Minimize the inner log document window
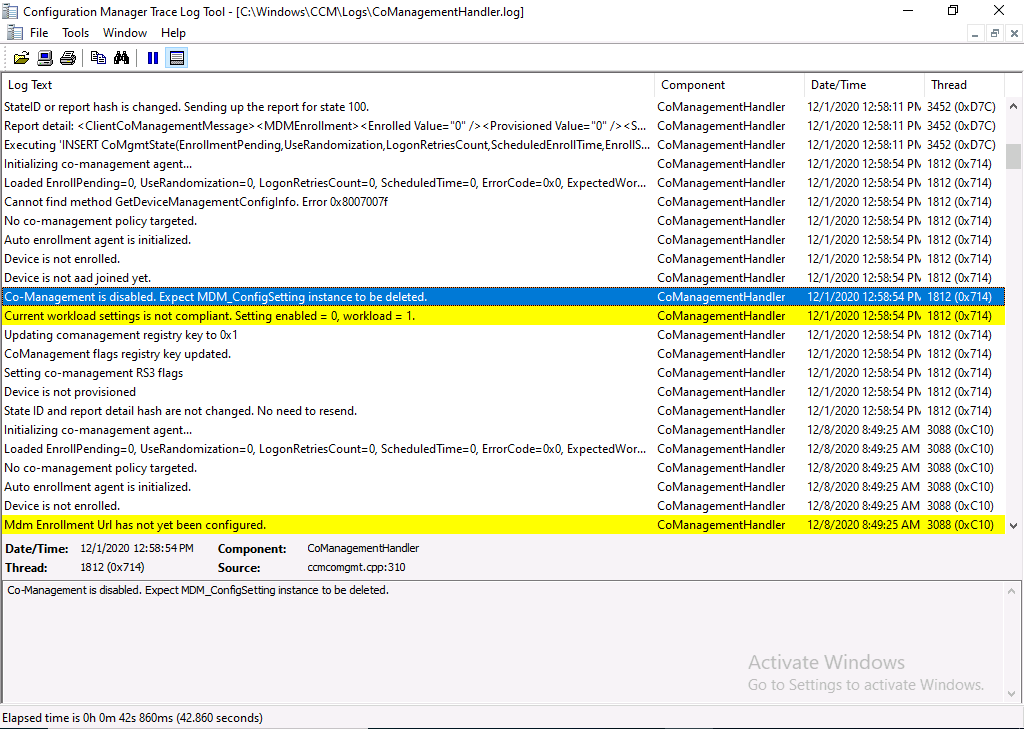This screenshot has width=1024, height=729. [x=975, y=33]
